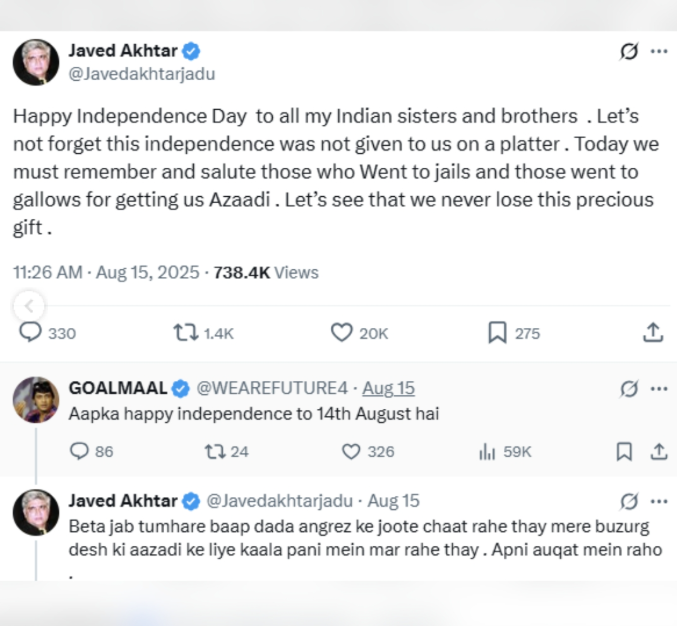The image size is (677, 626).
Task: Click the left arrow back button
Action: point(30,306)
